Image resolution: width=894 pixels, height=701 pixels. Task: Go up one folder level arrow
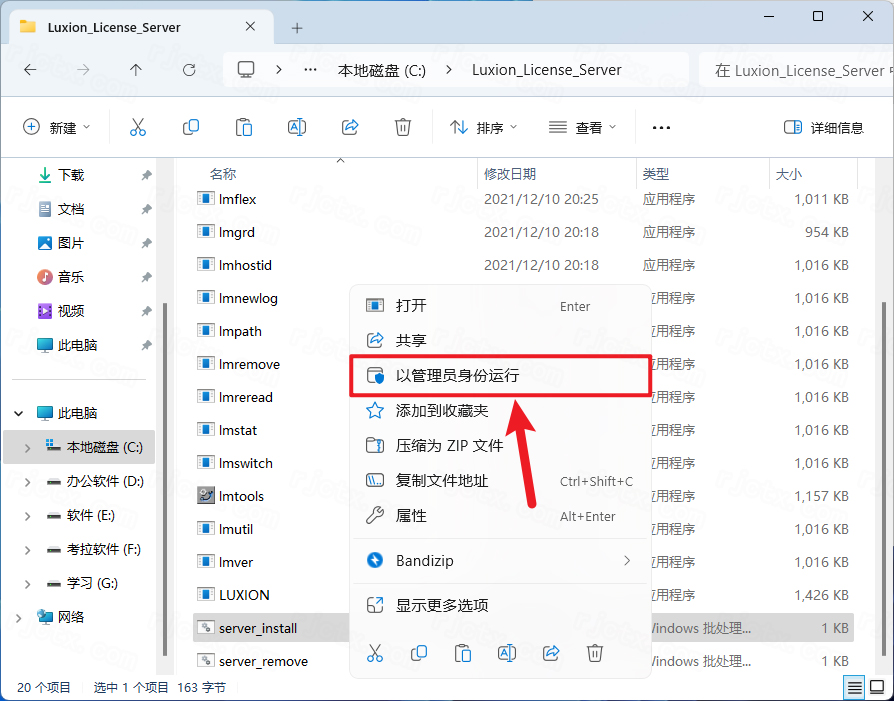pyautogui.click(x=136, y=70)
